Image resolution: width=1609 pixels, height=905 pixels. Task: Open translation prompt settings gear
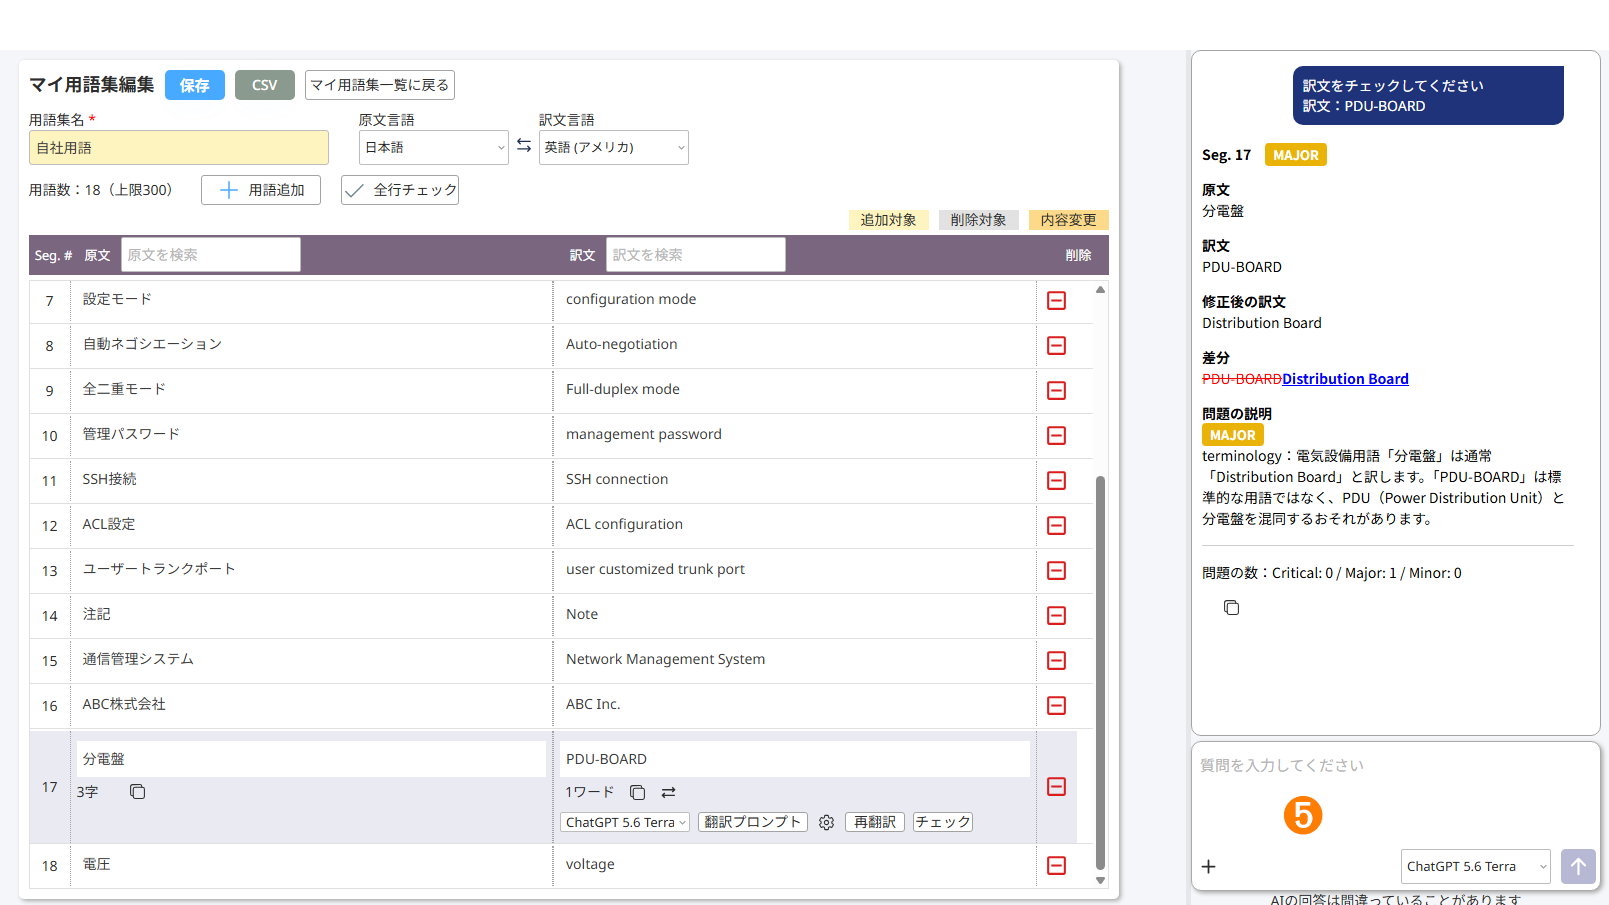coord(826,822)
